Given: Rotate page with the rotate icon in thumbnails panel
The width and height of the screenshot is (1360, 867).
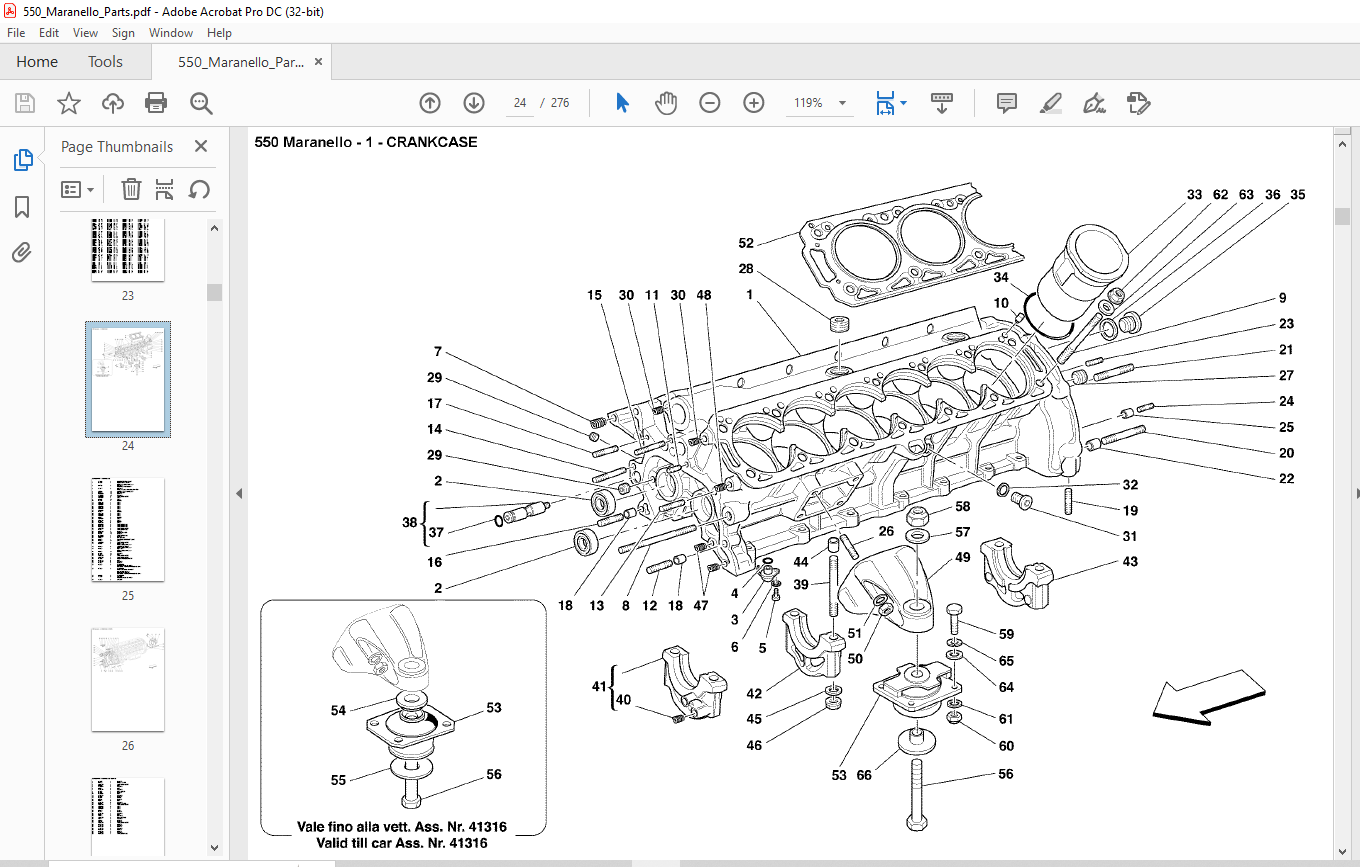Looking at the screenshot, I should 199,189.
